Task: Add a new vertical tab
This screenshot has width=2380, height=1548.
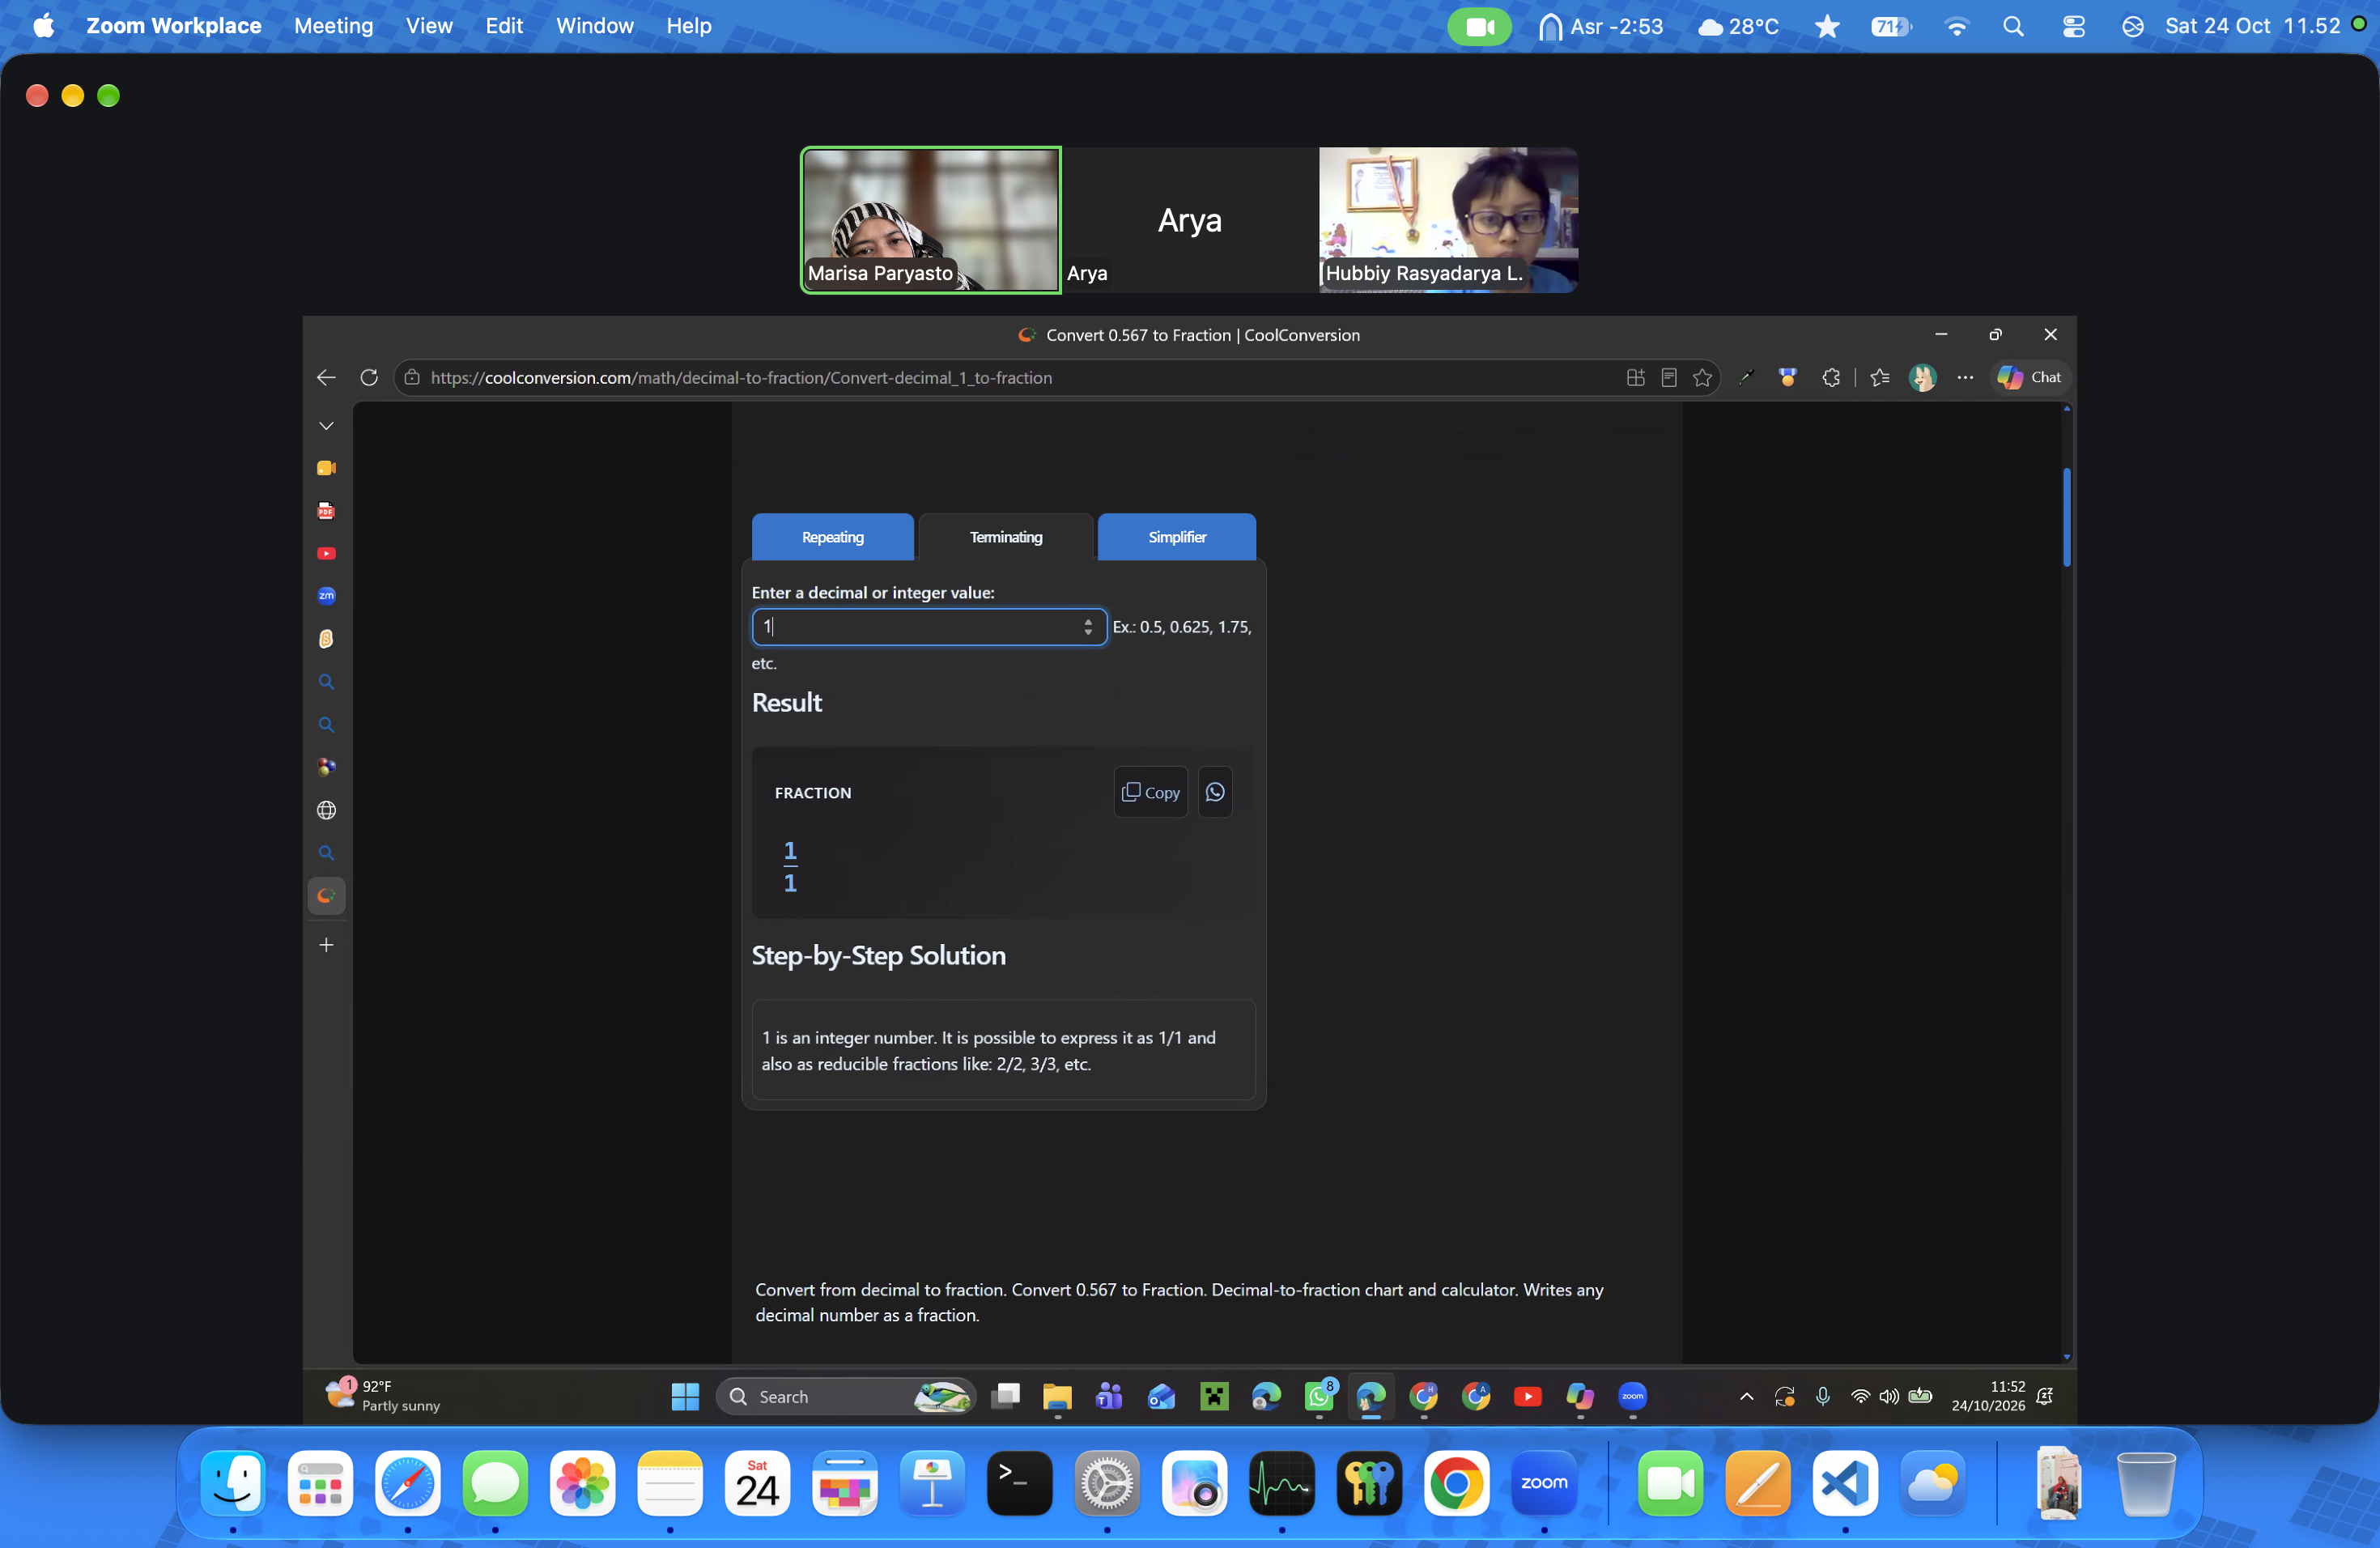Action: point(326,945)
